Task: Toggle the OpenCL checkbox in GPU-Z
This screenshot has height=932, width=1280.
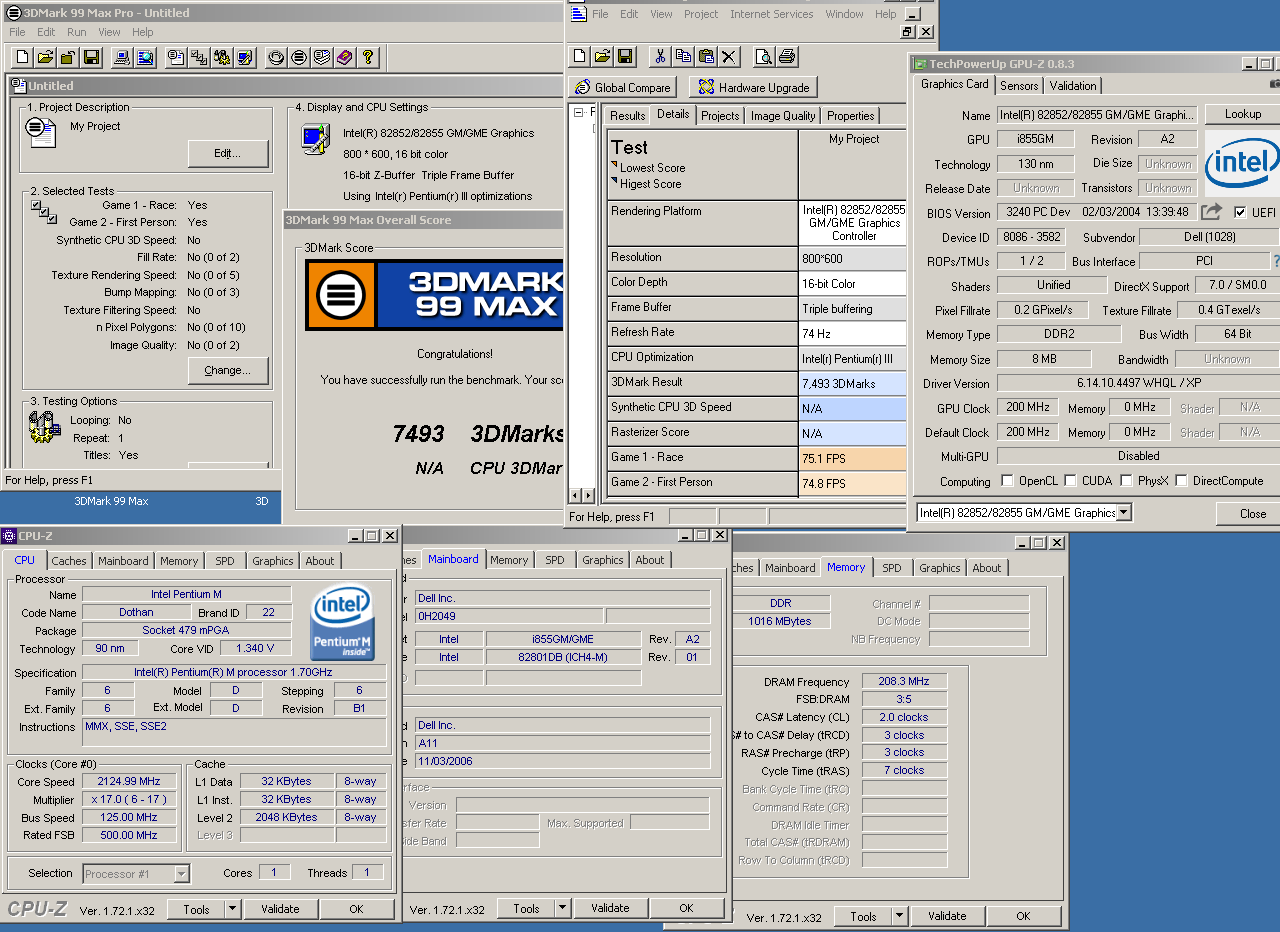Action: pos(1007,481)
